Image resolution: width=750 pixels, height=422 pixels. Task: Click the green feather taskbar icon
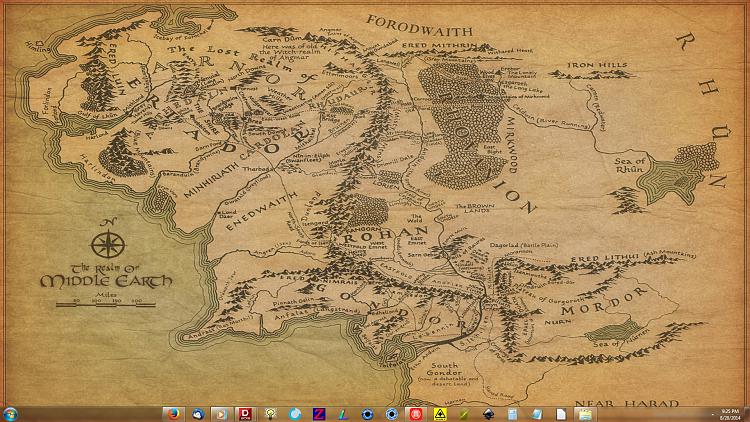click(464, 414)
